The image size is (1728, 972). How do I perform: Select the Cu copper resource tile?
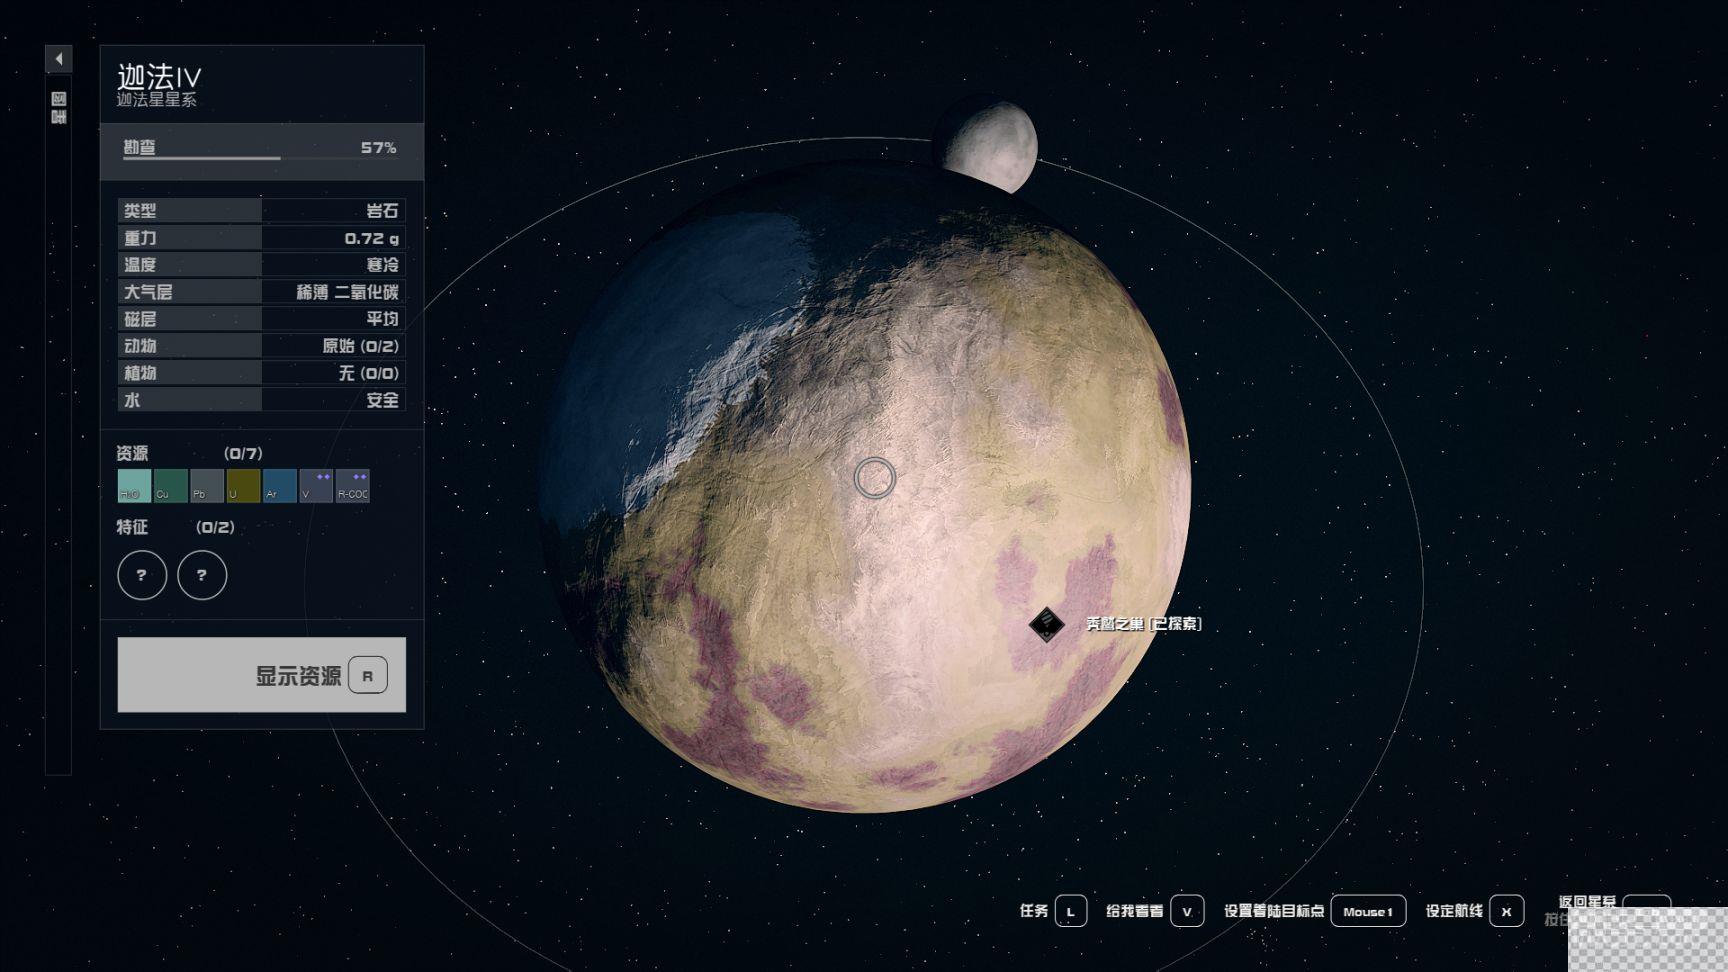170,486
